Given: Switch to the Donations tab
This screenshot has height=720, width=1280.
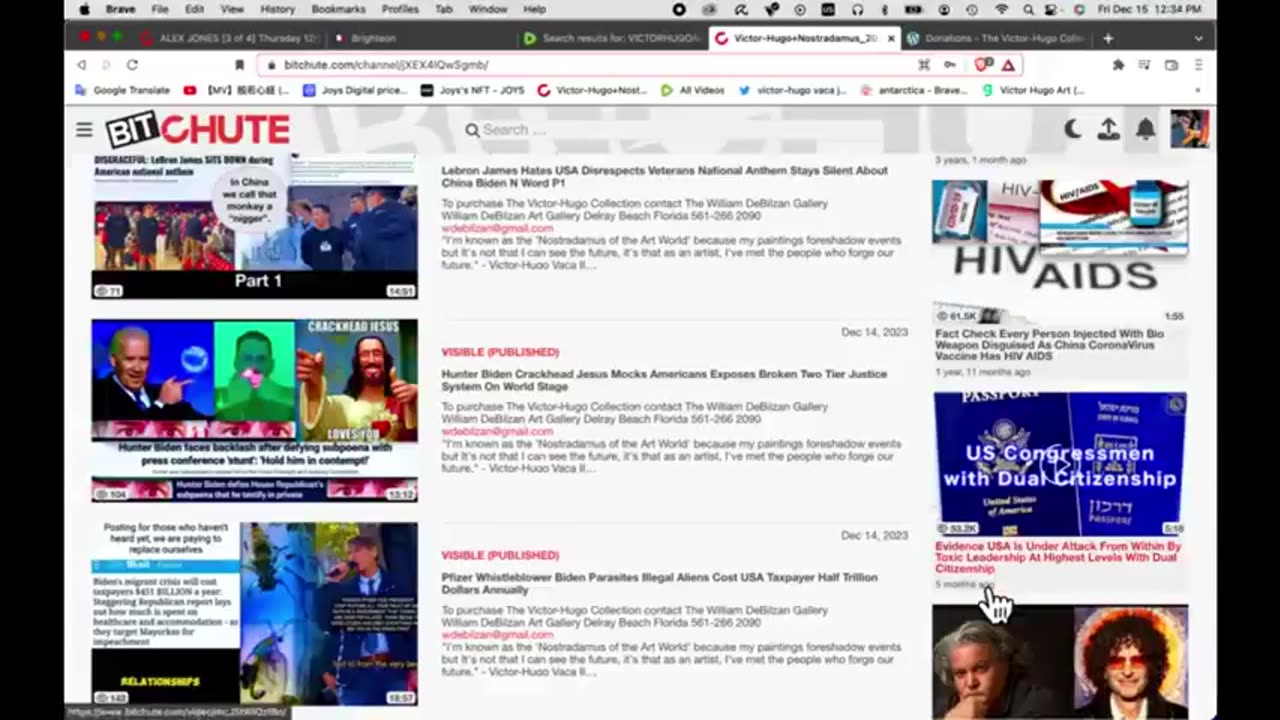Looking at the screenshot, I should [x=996, y=38].
